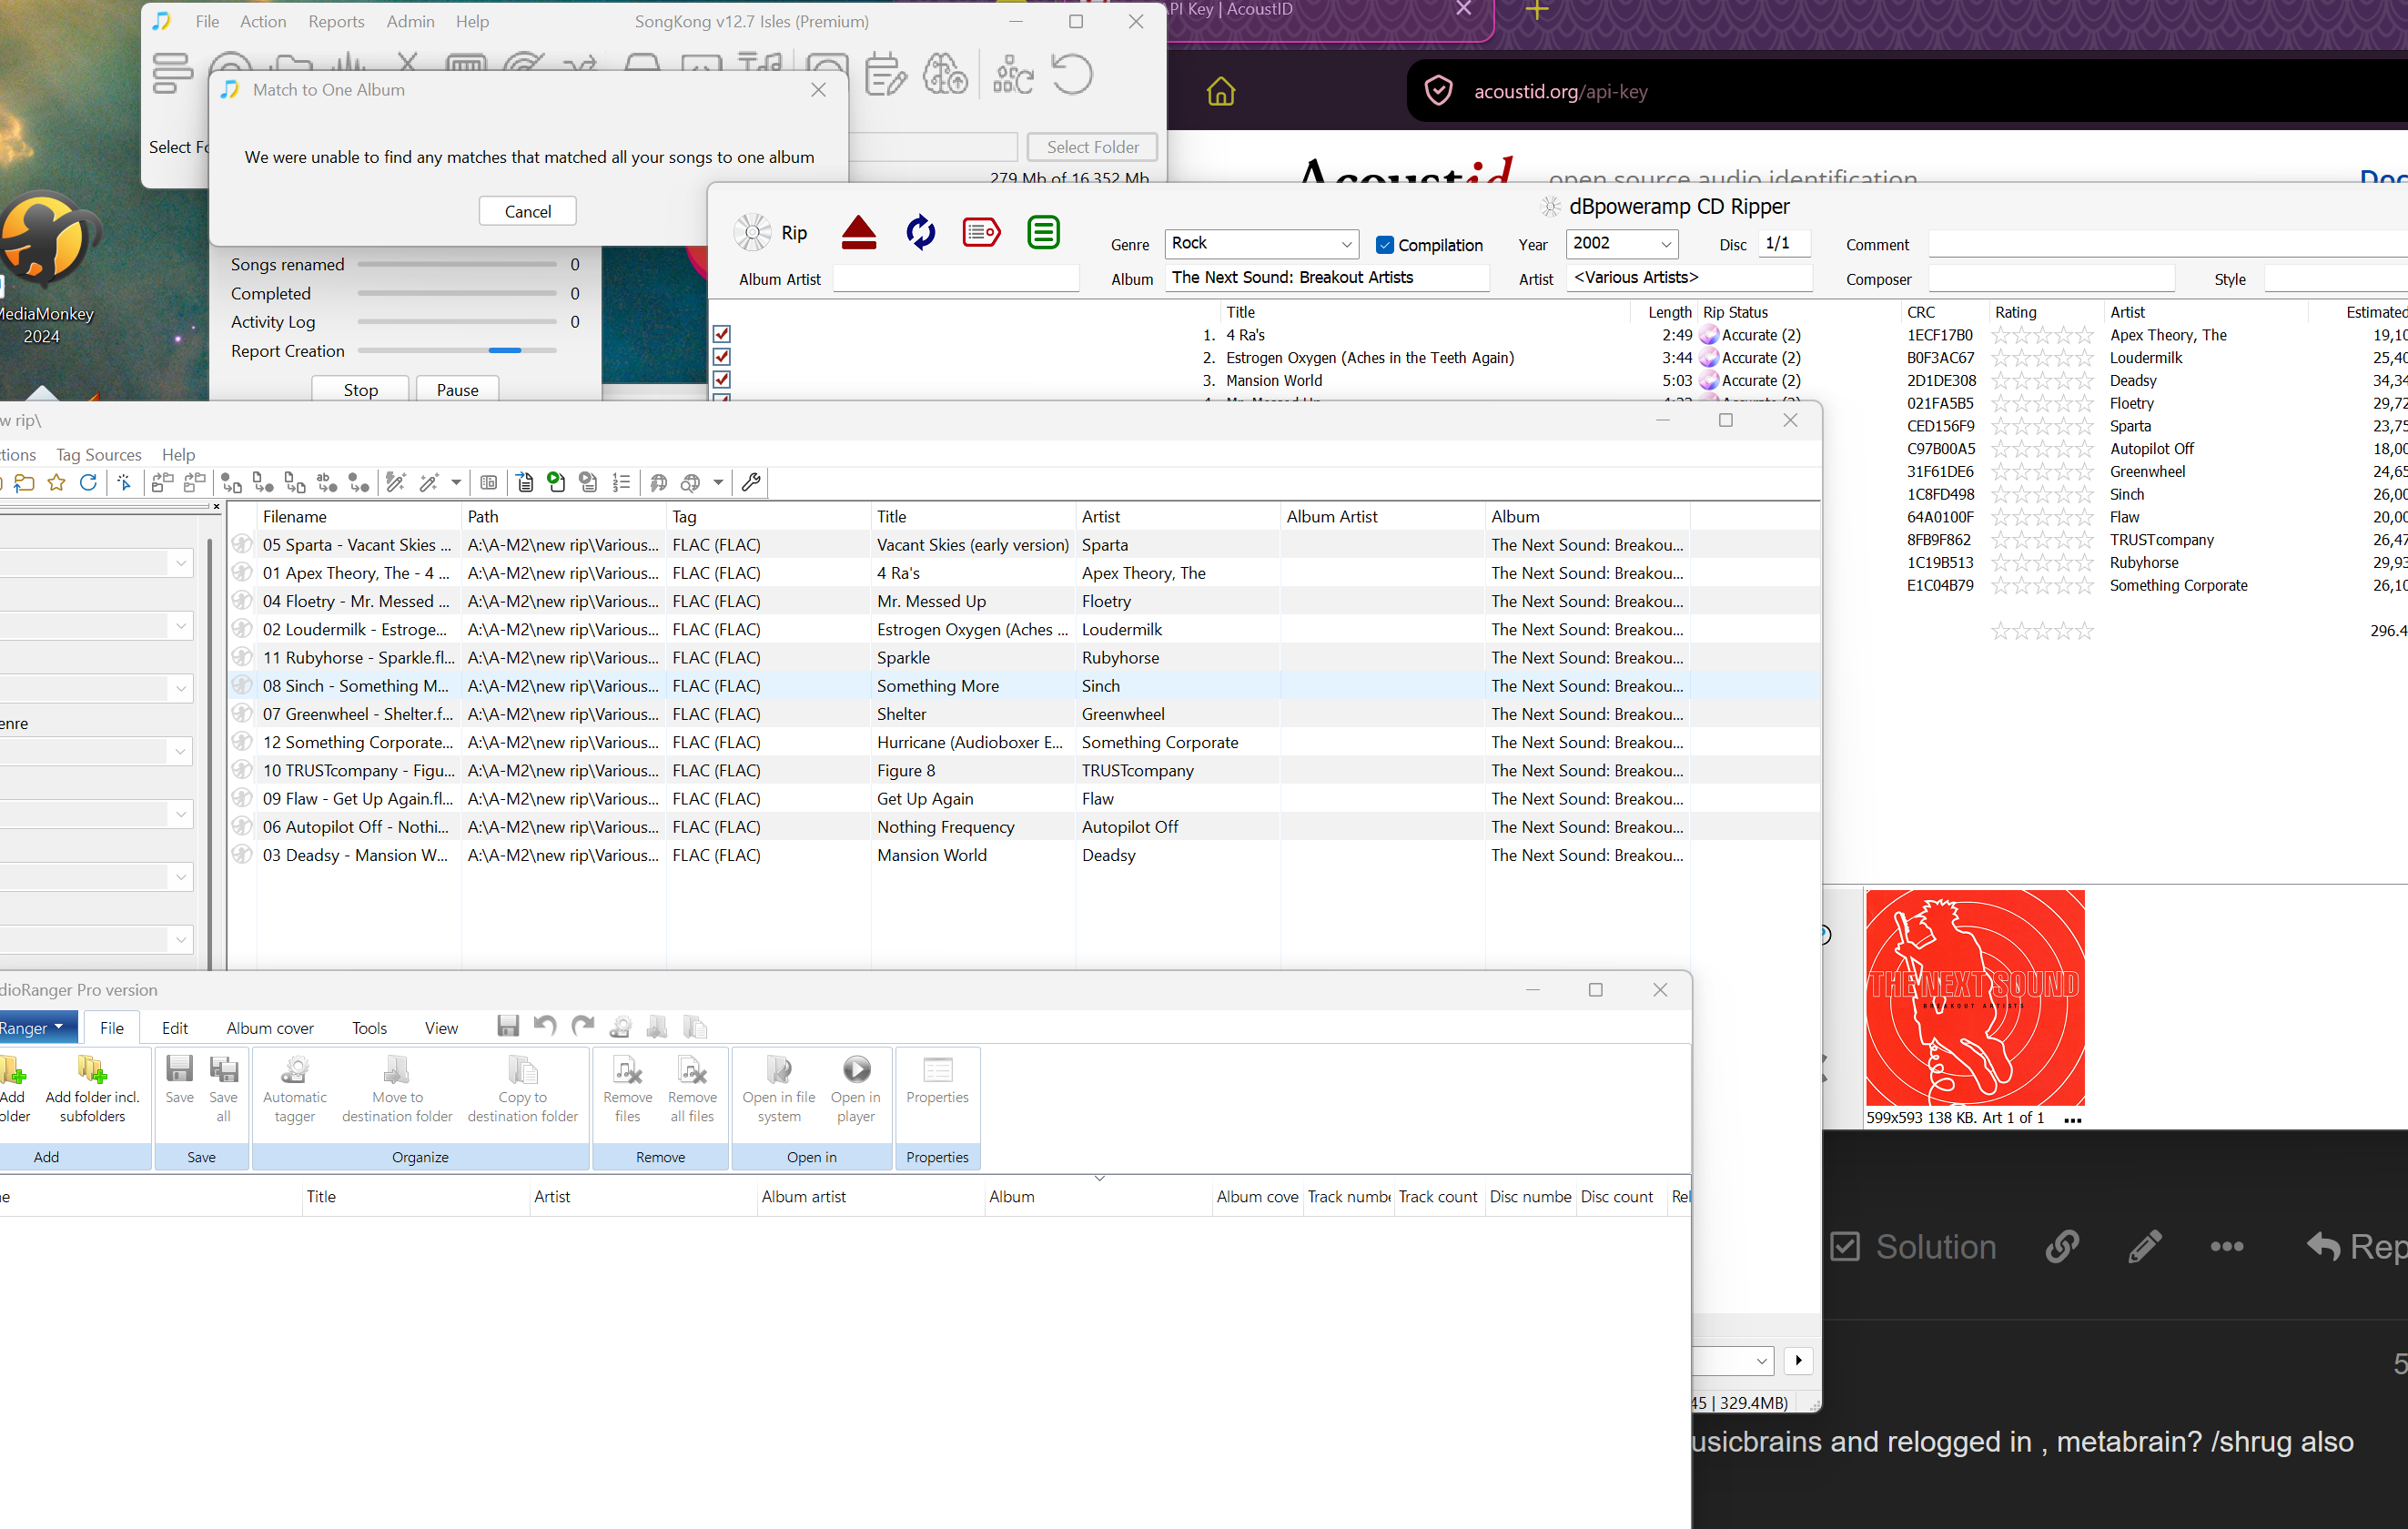Click the web search globe icon in Mp3tag
The image size is (2408, 1529).
pyautogui.click(x=689, y=483)
